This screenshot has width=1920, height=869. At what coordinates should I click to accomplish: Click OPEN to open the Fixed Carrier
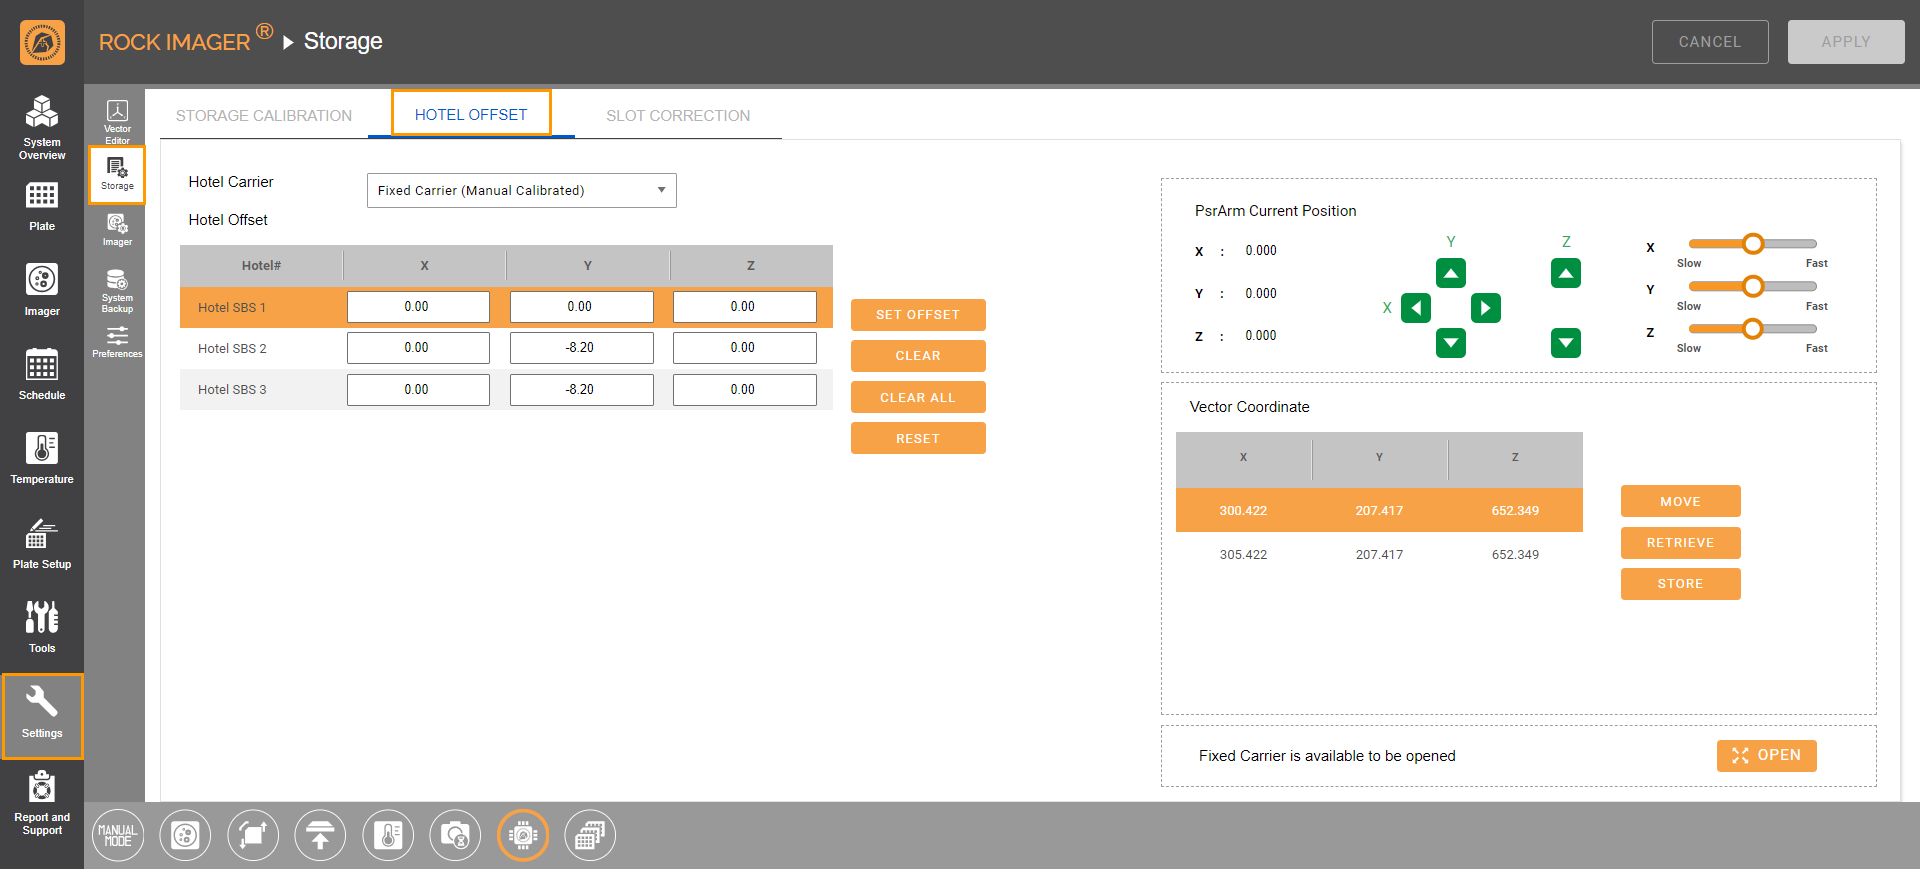pos(1766,755)
